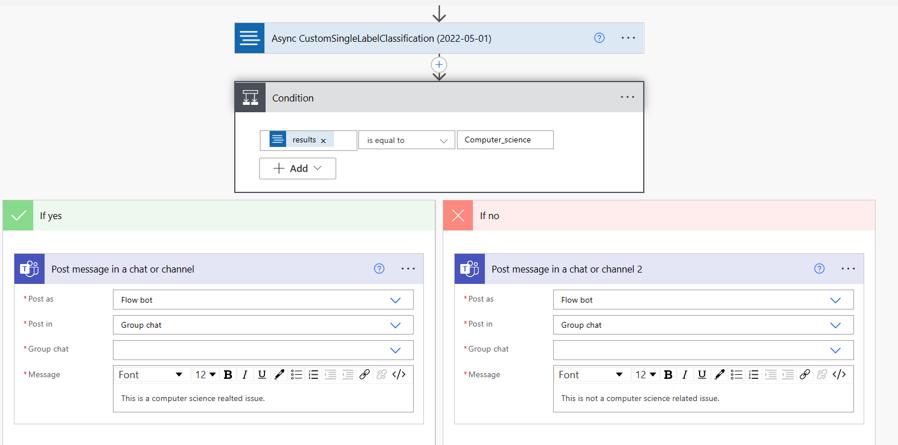Toggle italic in If yes message editor

coord(245,375)
